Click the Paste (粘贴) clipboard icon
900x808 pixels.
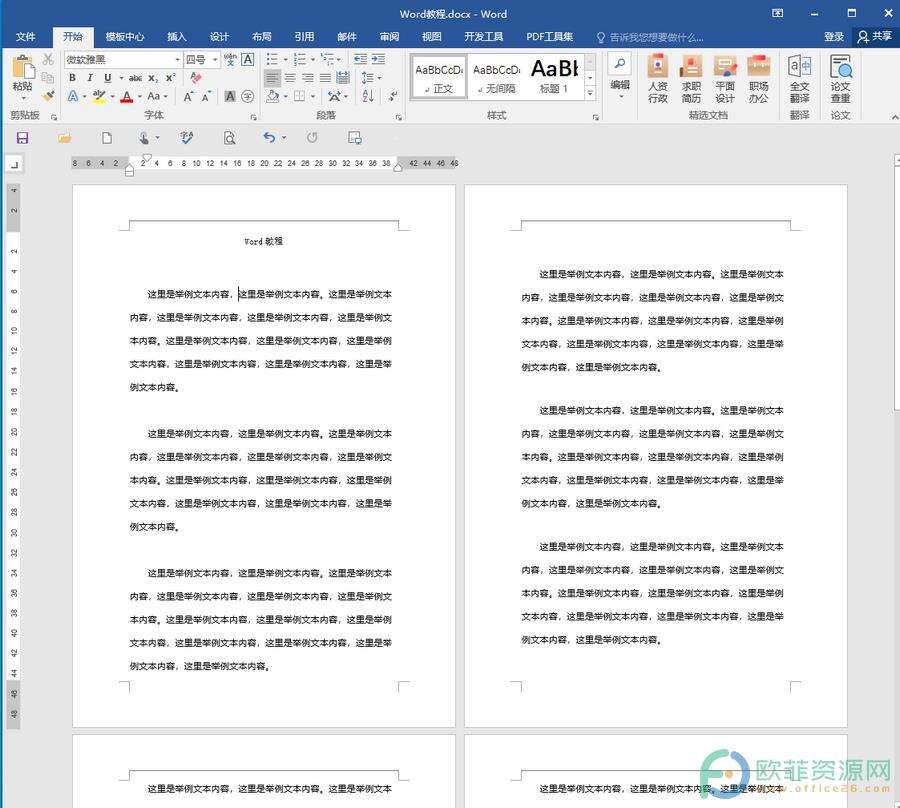tap(22, 68)
